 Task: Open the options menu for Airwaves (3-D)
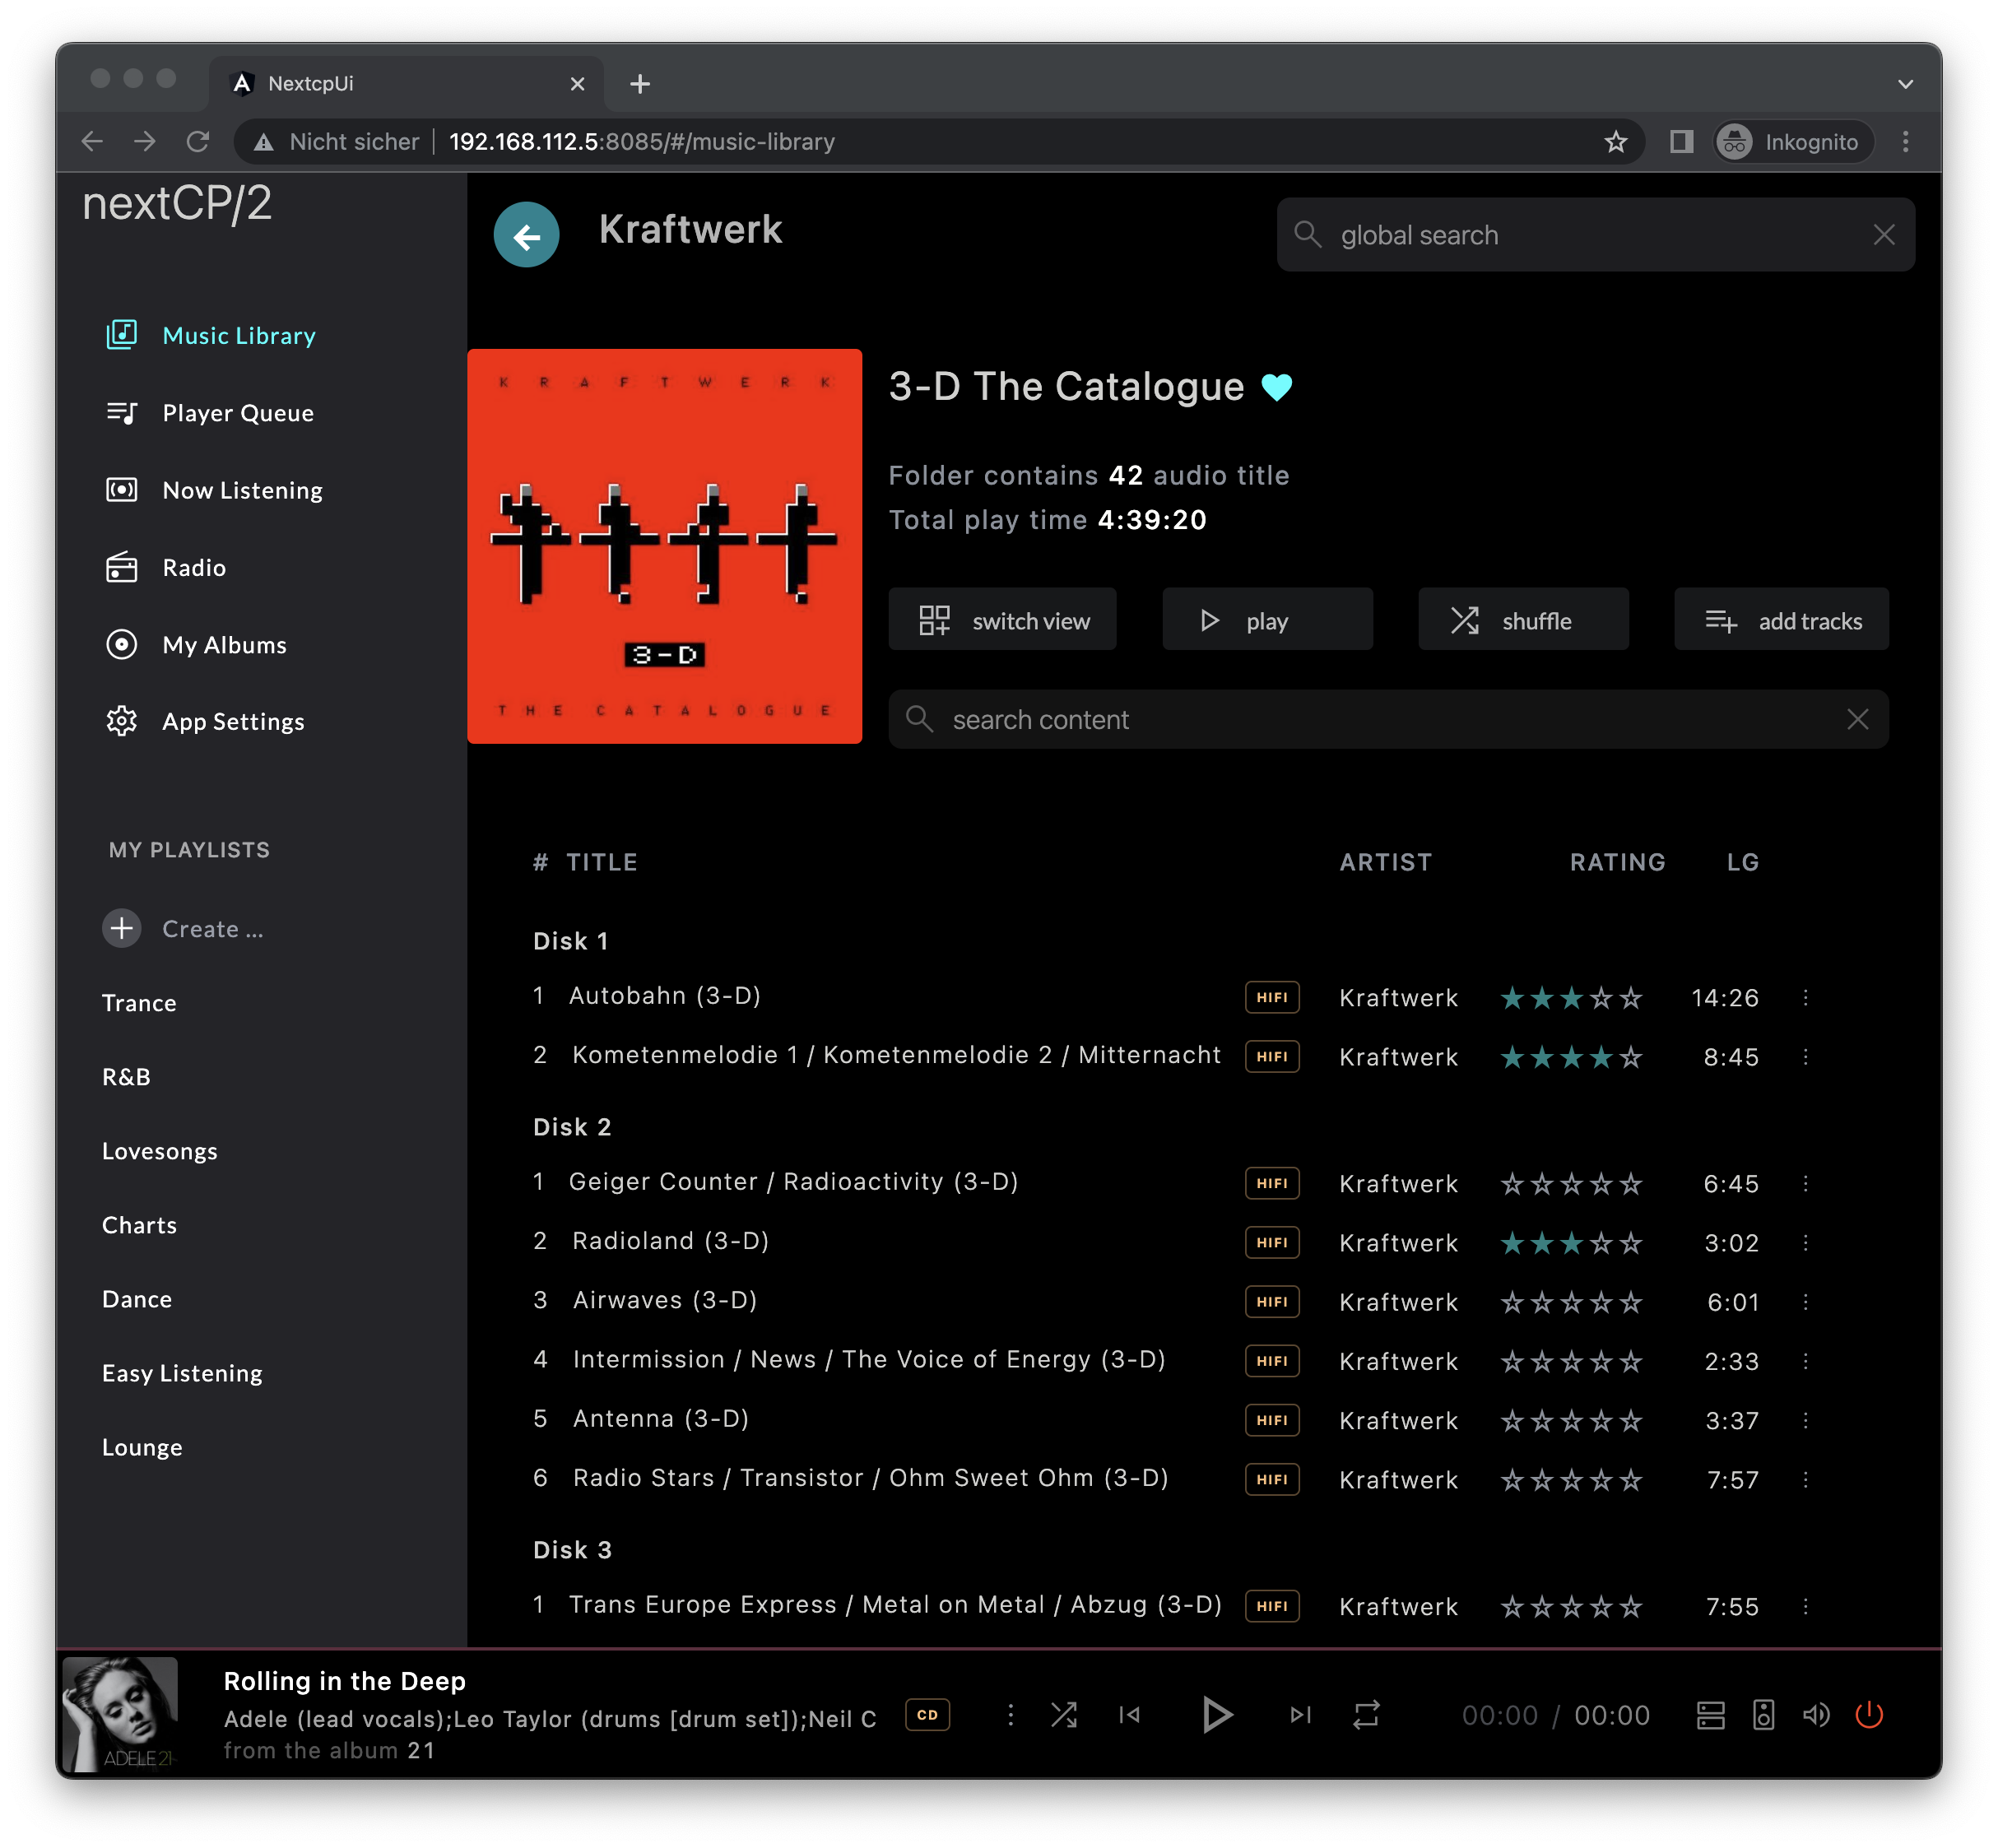click(1805, 1301)
